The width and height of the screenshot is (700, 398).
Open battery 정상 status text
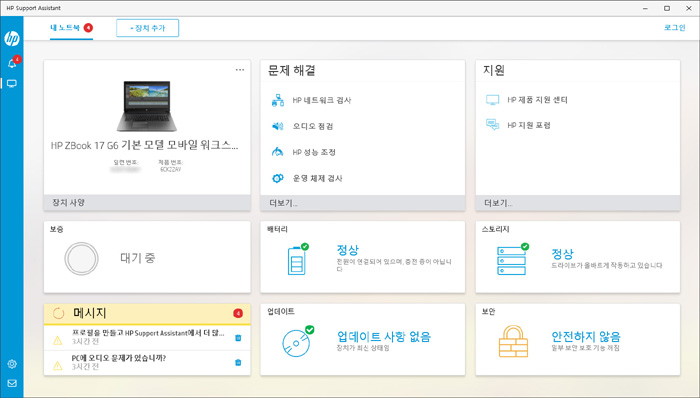347,250
